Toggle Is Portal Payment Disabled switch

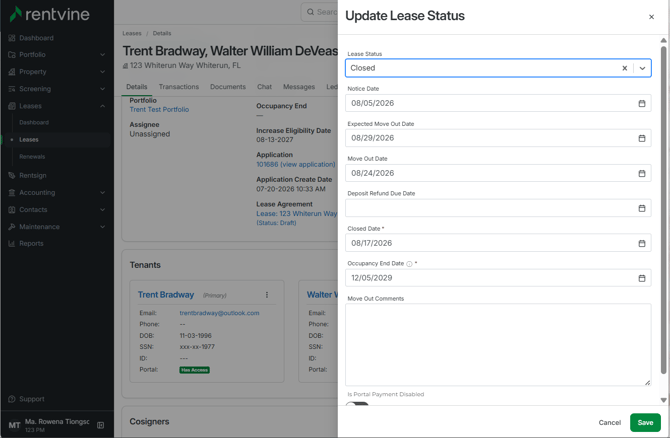click(x=357, y=404)
